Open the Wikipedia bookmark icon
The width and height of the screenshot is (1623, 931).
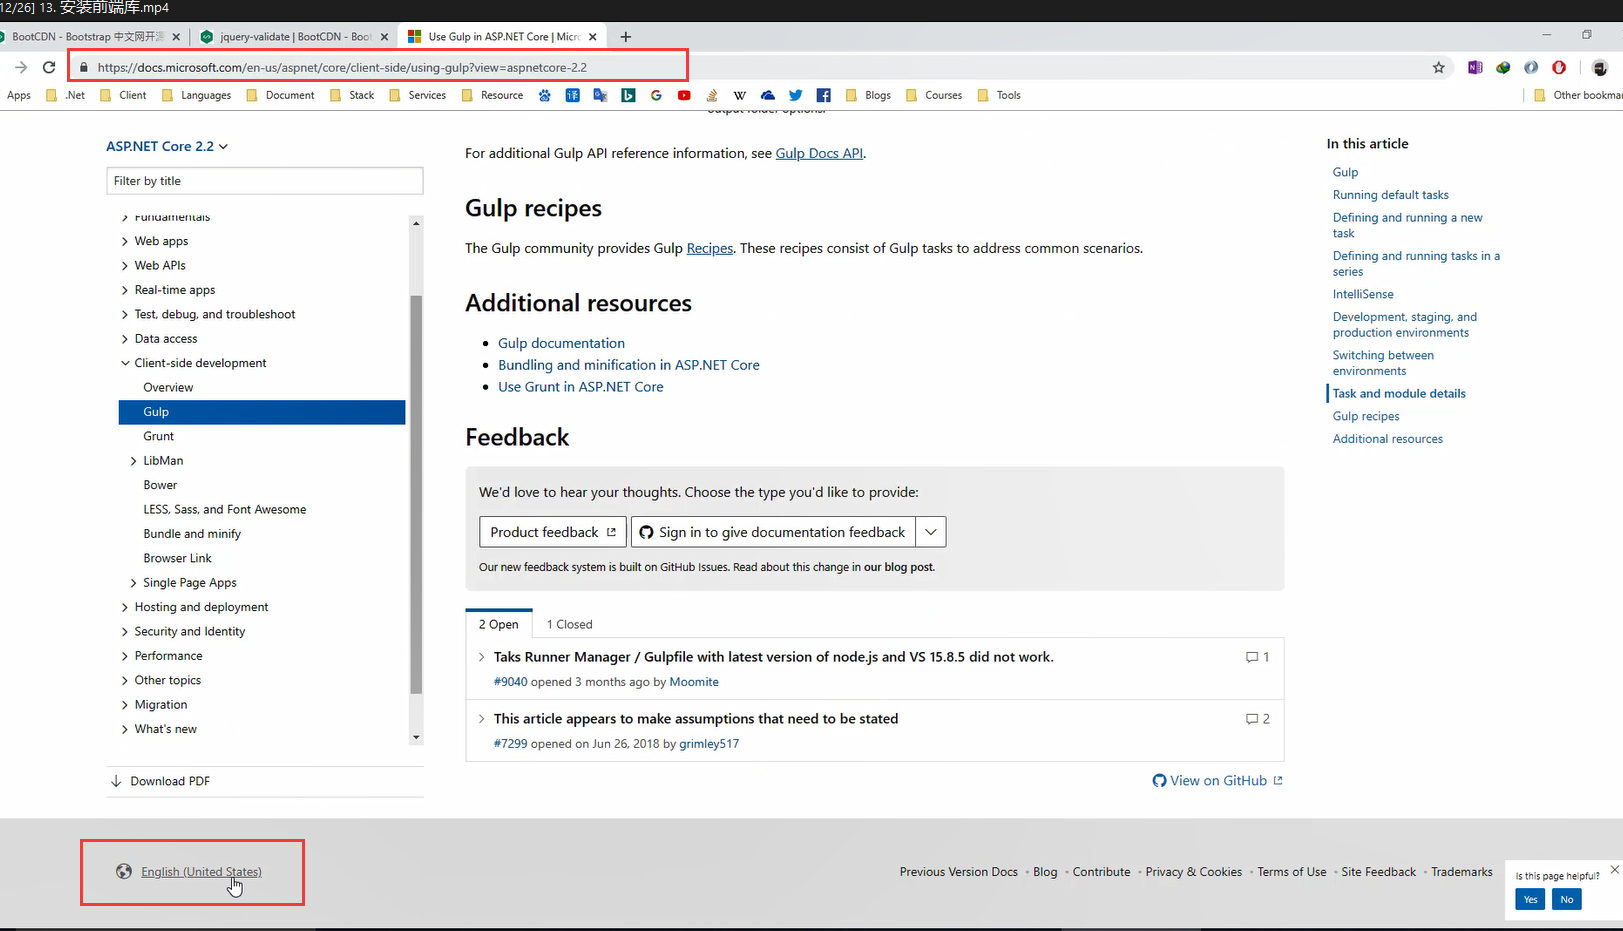tap(740, 95)
